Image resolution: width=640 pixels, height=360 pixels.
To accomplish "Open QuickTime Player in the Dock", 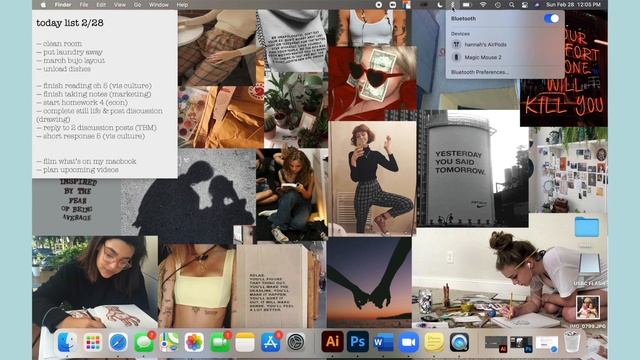I will (459, 342).
